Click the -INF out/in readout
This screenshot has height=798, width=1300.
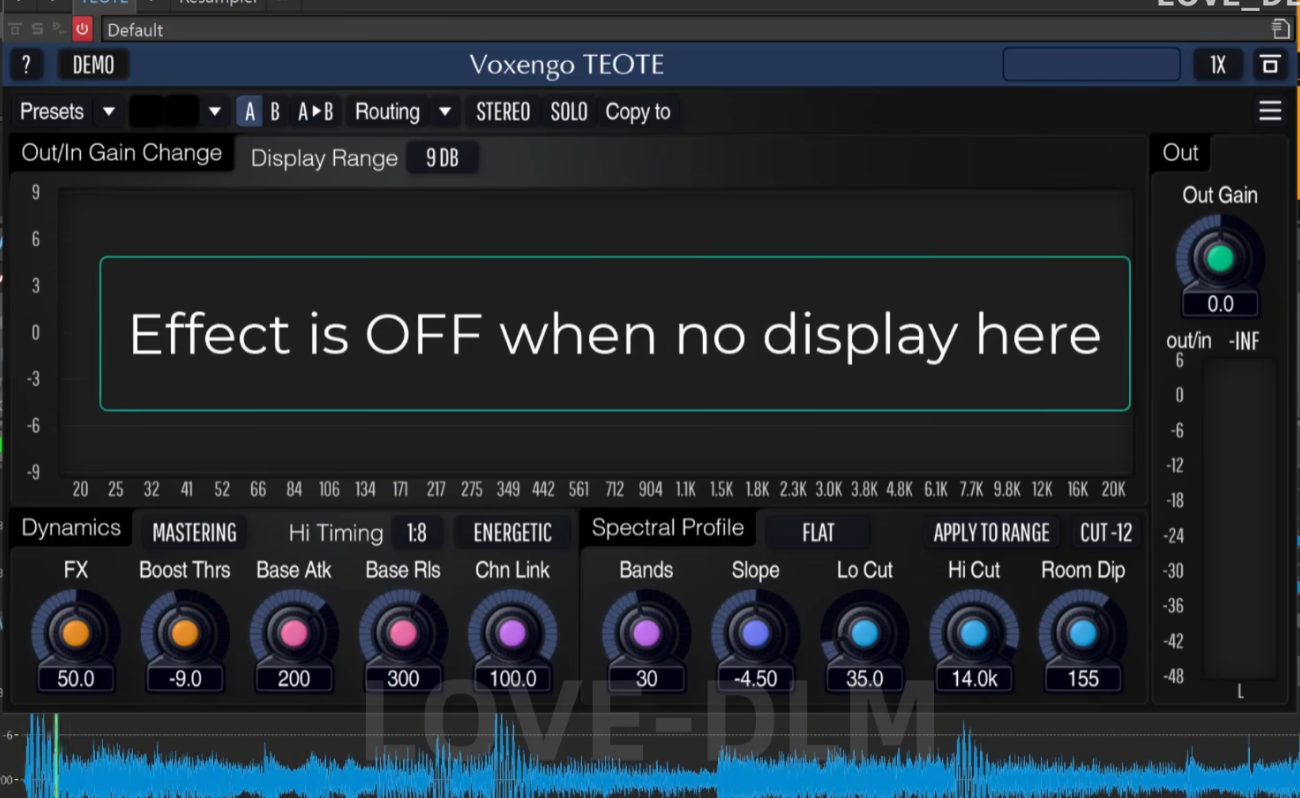[x=1244, y=342]
